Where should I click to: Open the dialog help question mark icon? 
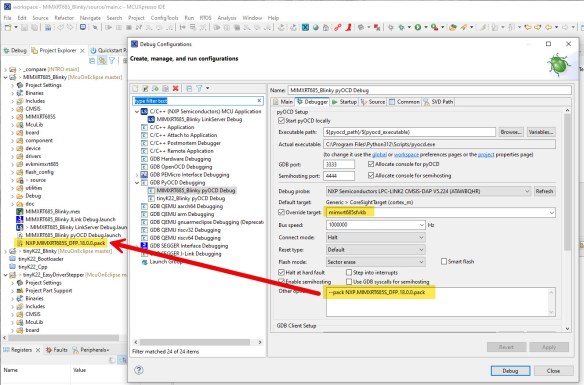point(139,370)
